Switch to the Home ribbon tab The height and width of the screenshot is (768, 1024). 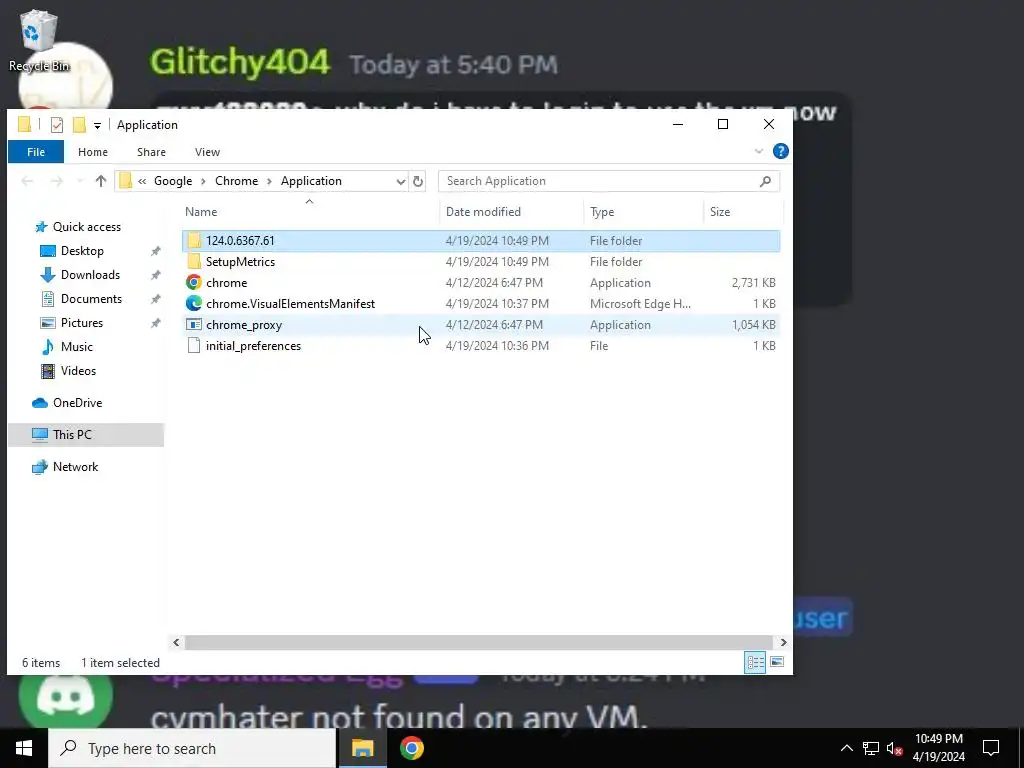click(x=93, y=152)
